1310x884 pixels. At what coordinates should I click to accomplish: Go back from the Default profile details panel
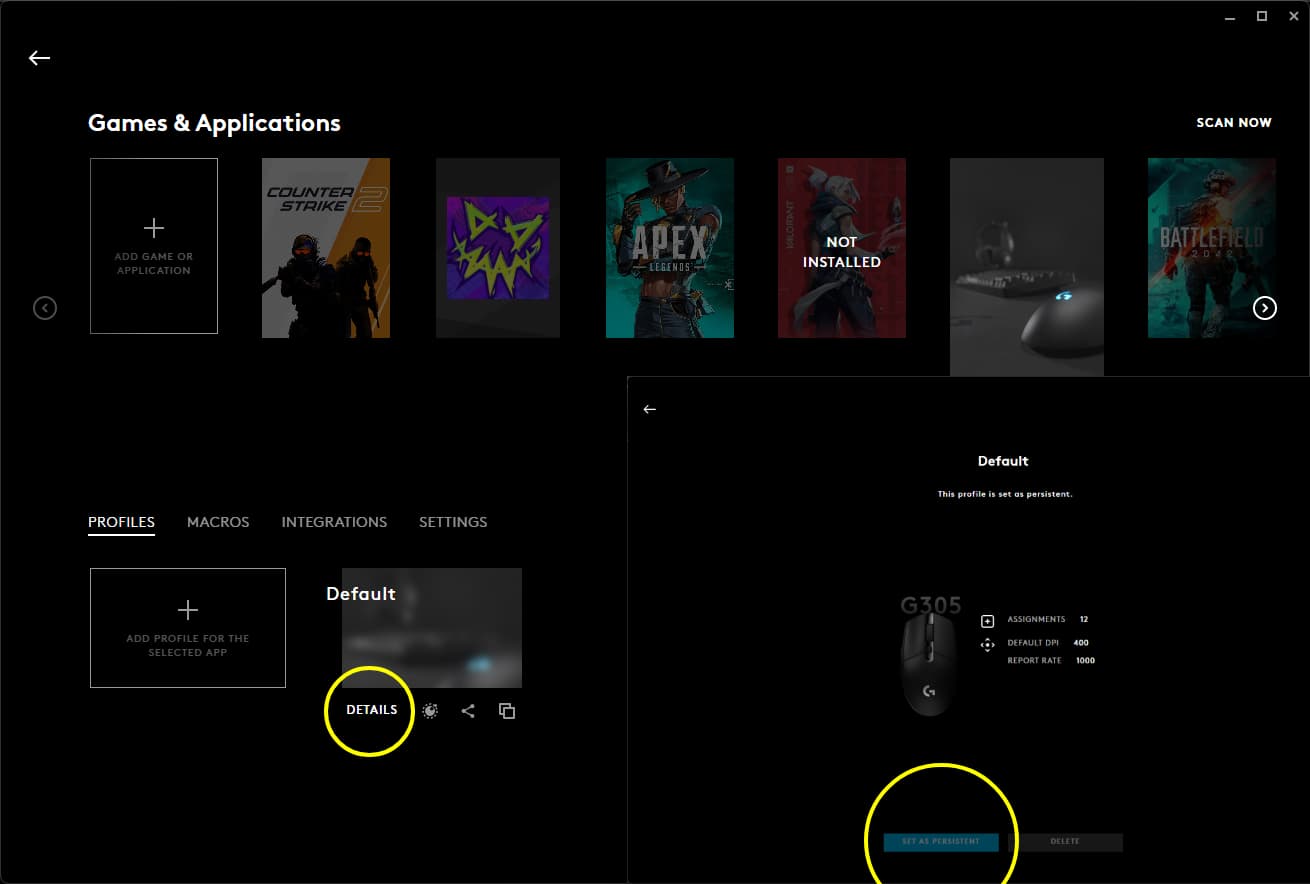650,409
